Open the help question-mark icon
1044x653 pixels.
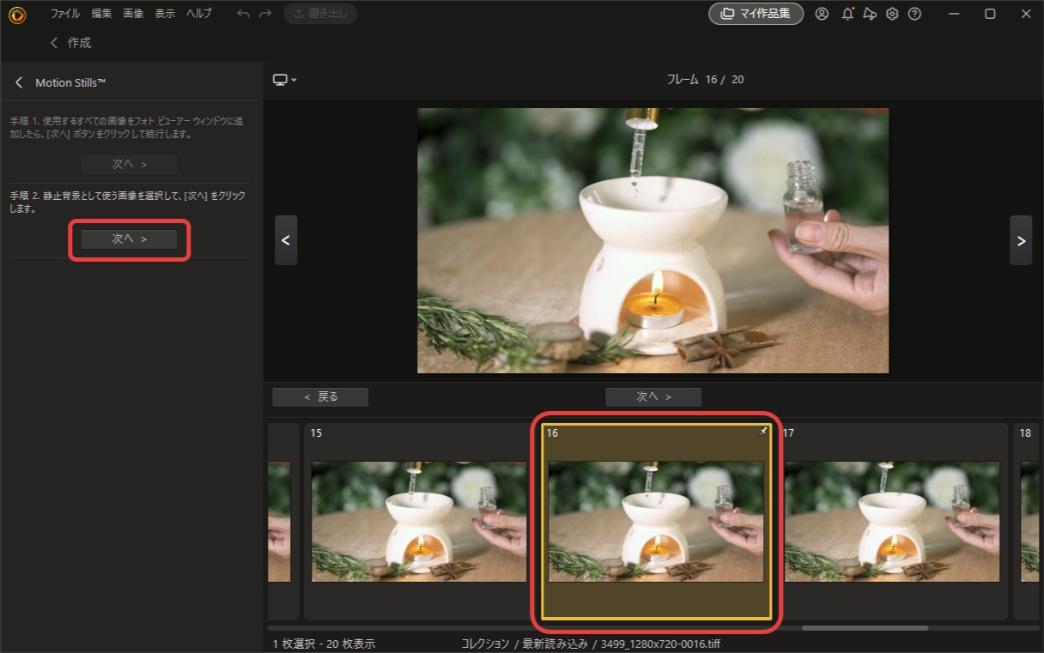click(913, 13)
